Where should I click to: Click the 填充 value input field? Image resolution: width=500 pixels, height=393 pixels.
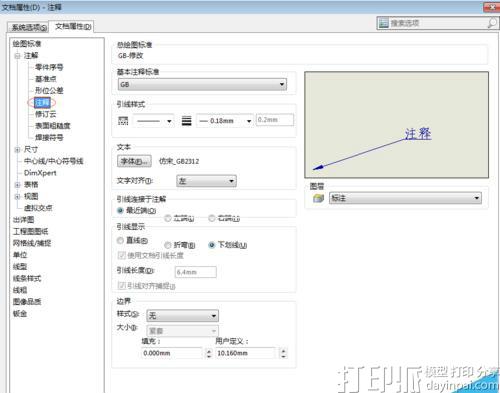pyautogui.click(x=172, y=353)
